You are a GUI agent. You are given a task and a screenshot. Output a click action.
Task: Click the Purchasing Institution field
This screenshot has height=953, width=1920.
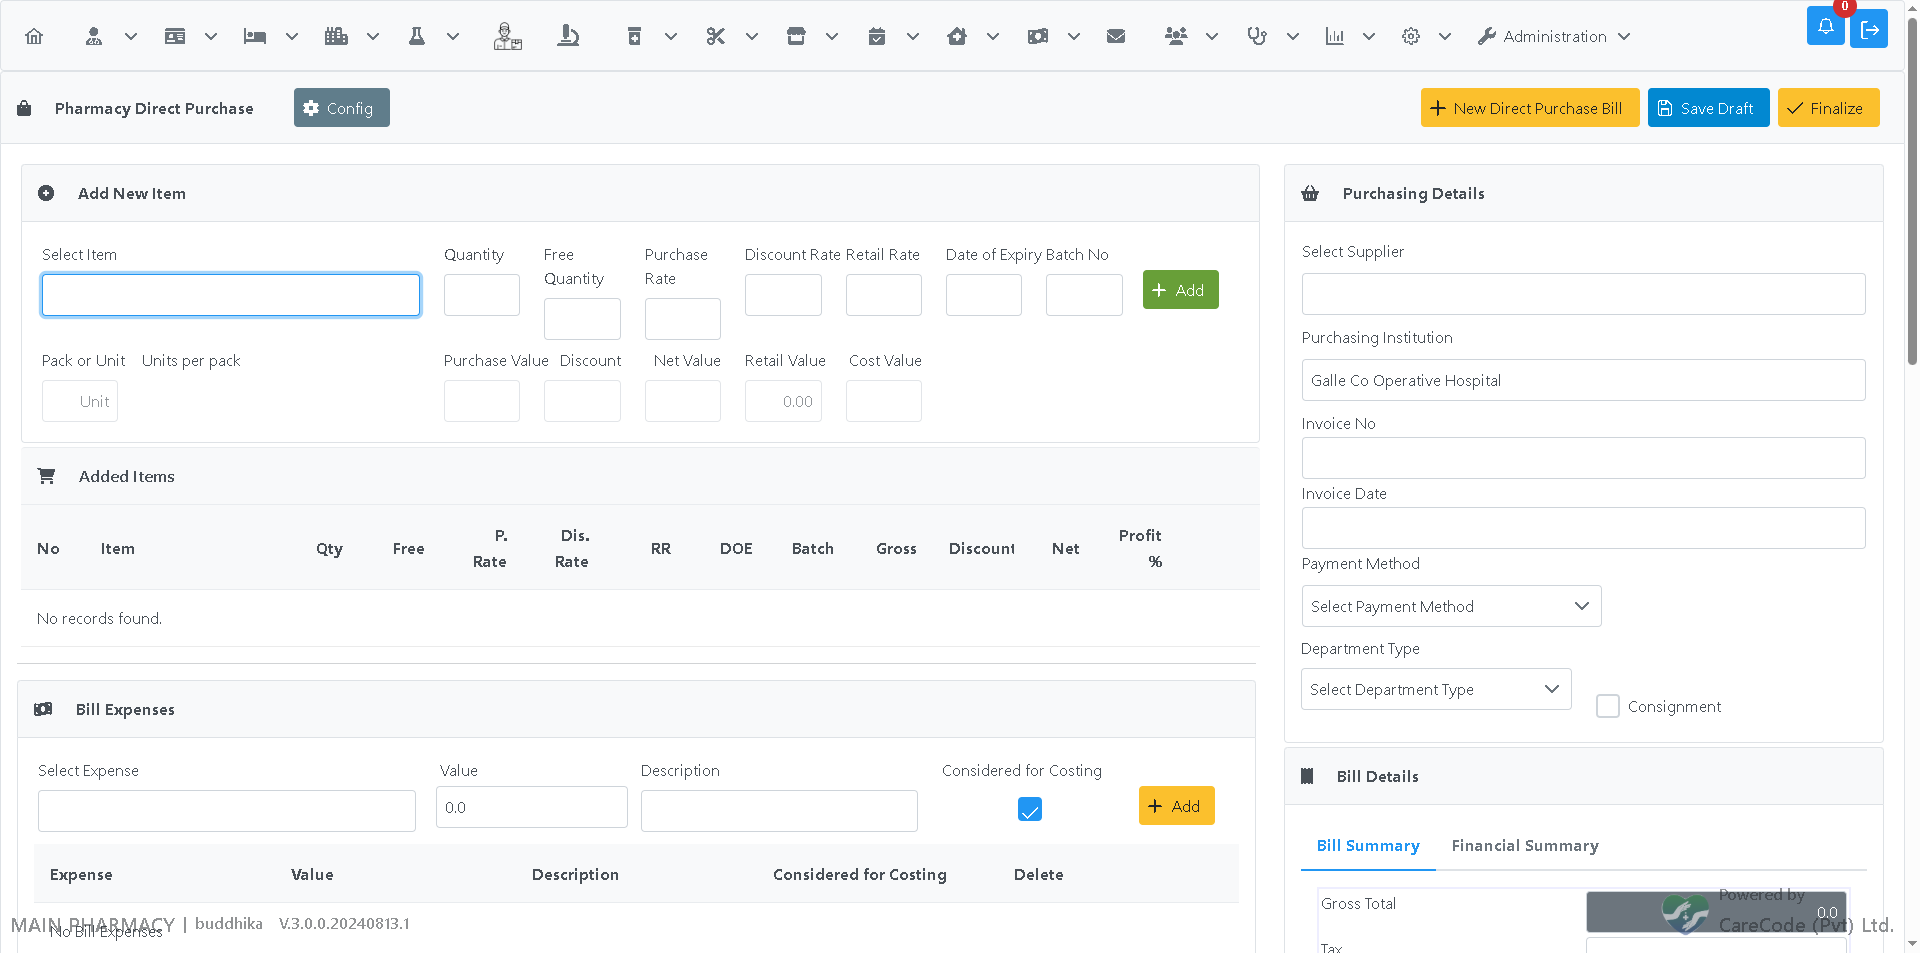(1583, 380)
